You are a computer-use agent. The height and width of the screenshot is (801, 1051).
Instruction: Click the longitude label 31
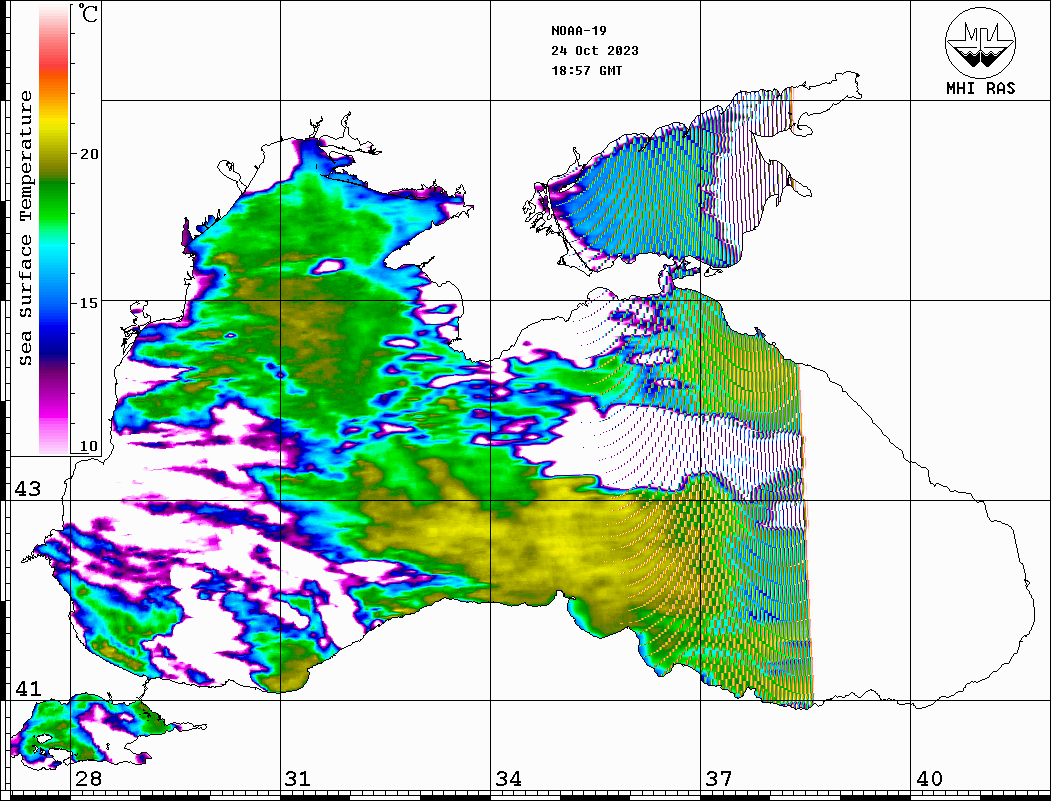click(x=298, y=779)
